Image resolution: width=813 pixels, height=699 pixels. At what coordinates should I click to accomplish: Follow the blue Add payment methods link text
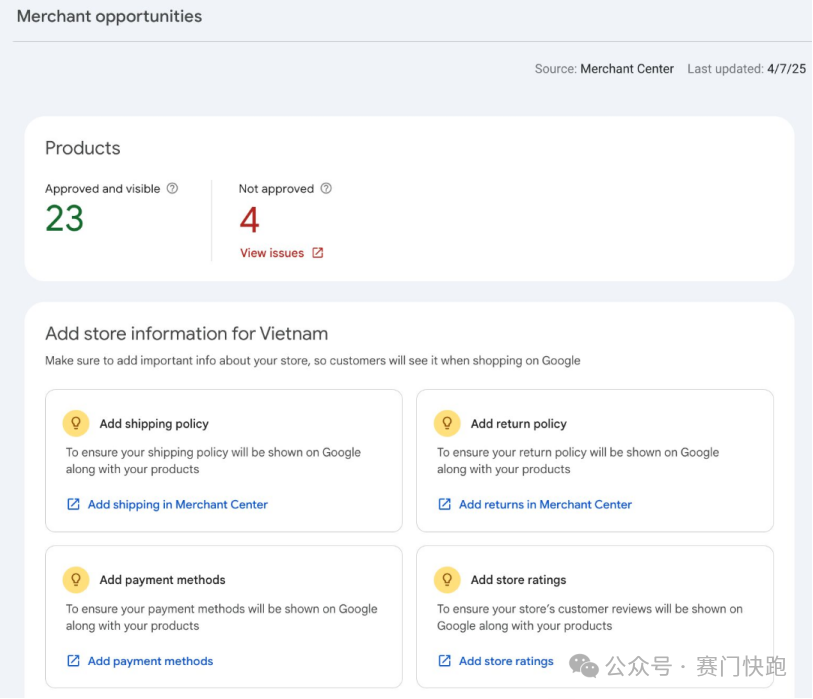[x=150, y=660]
